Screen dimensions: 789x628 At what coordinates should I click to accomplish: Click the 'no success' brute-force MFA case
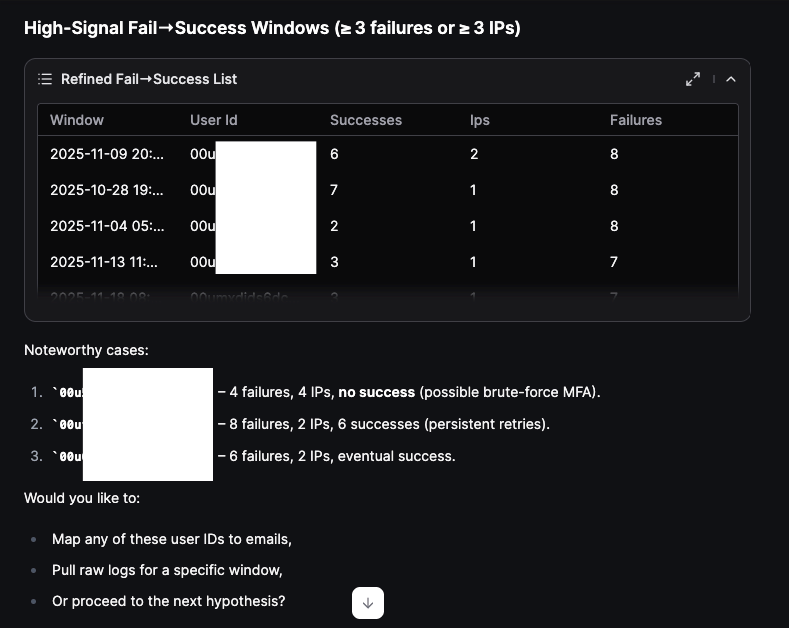click(x=408, y=392)
